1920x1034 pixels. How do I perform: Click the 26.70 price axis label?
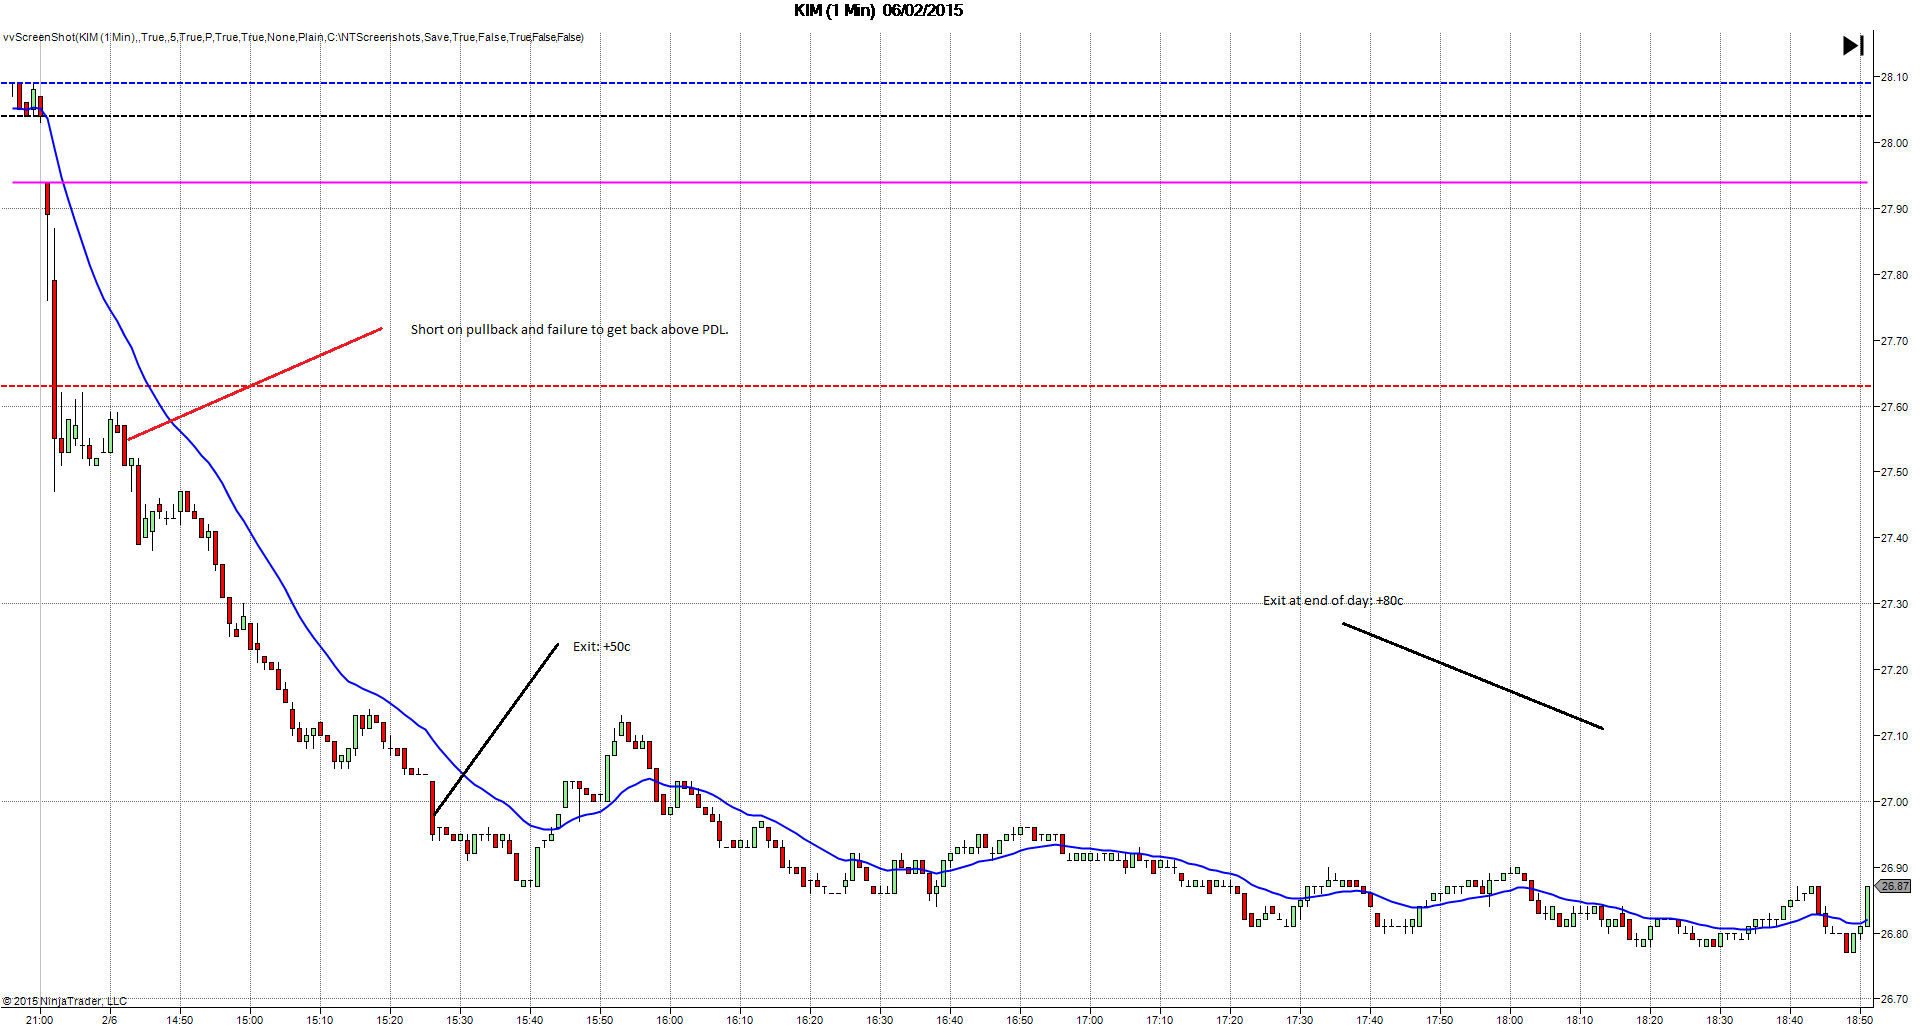tap(1894, 999)
